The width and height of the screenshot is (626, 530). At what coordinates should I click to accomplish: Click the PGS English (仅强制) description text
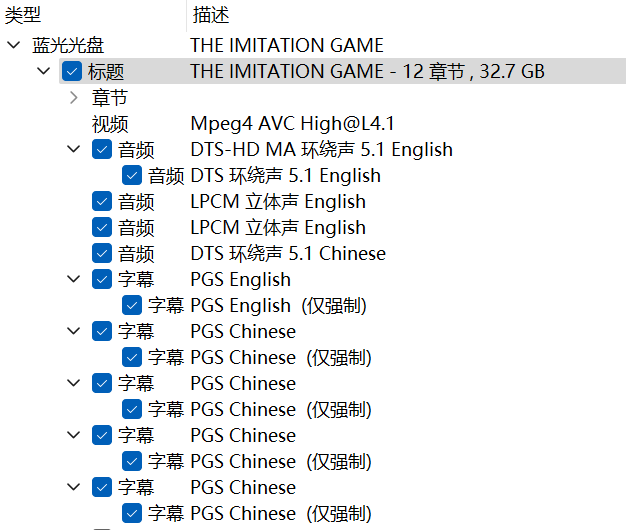click(x=279, y=306)
